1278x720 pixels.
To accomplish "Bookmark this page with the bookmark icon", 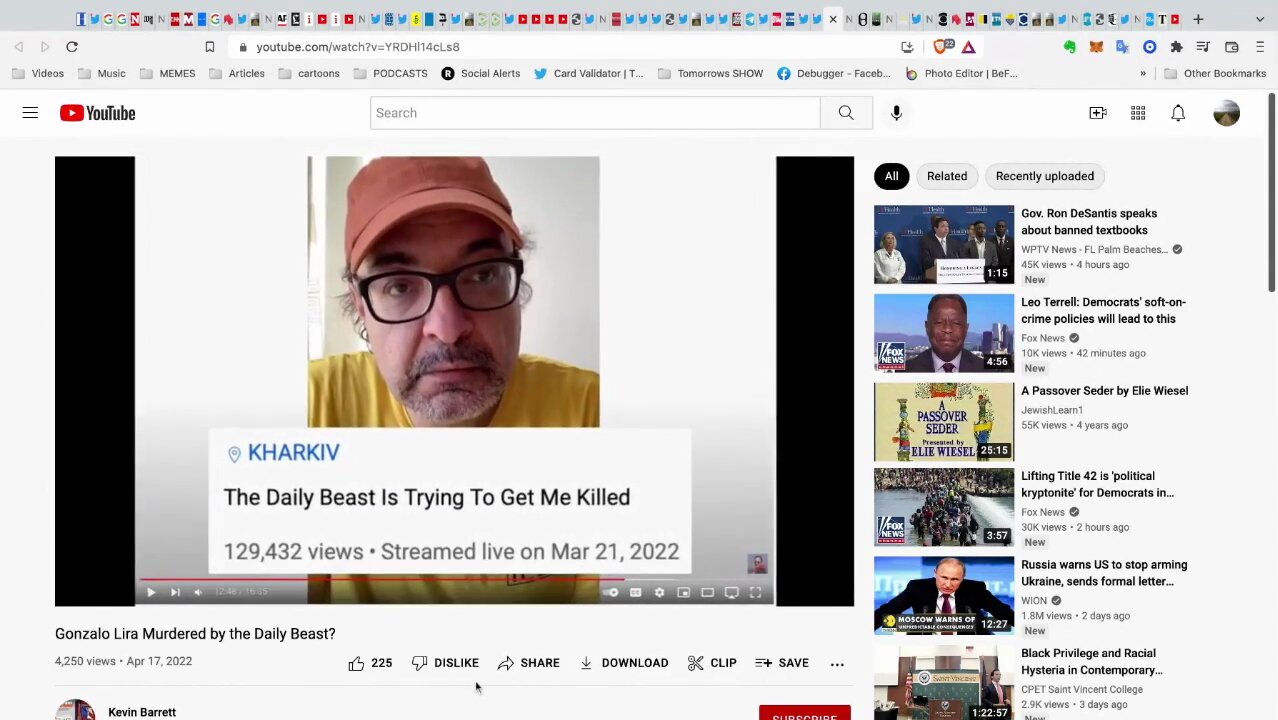I will (209, 47).
